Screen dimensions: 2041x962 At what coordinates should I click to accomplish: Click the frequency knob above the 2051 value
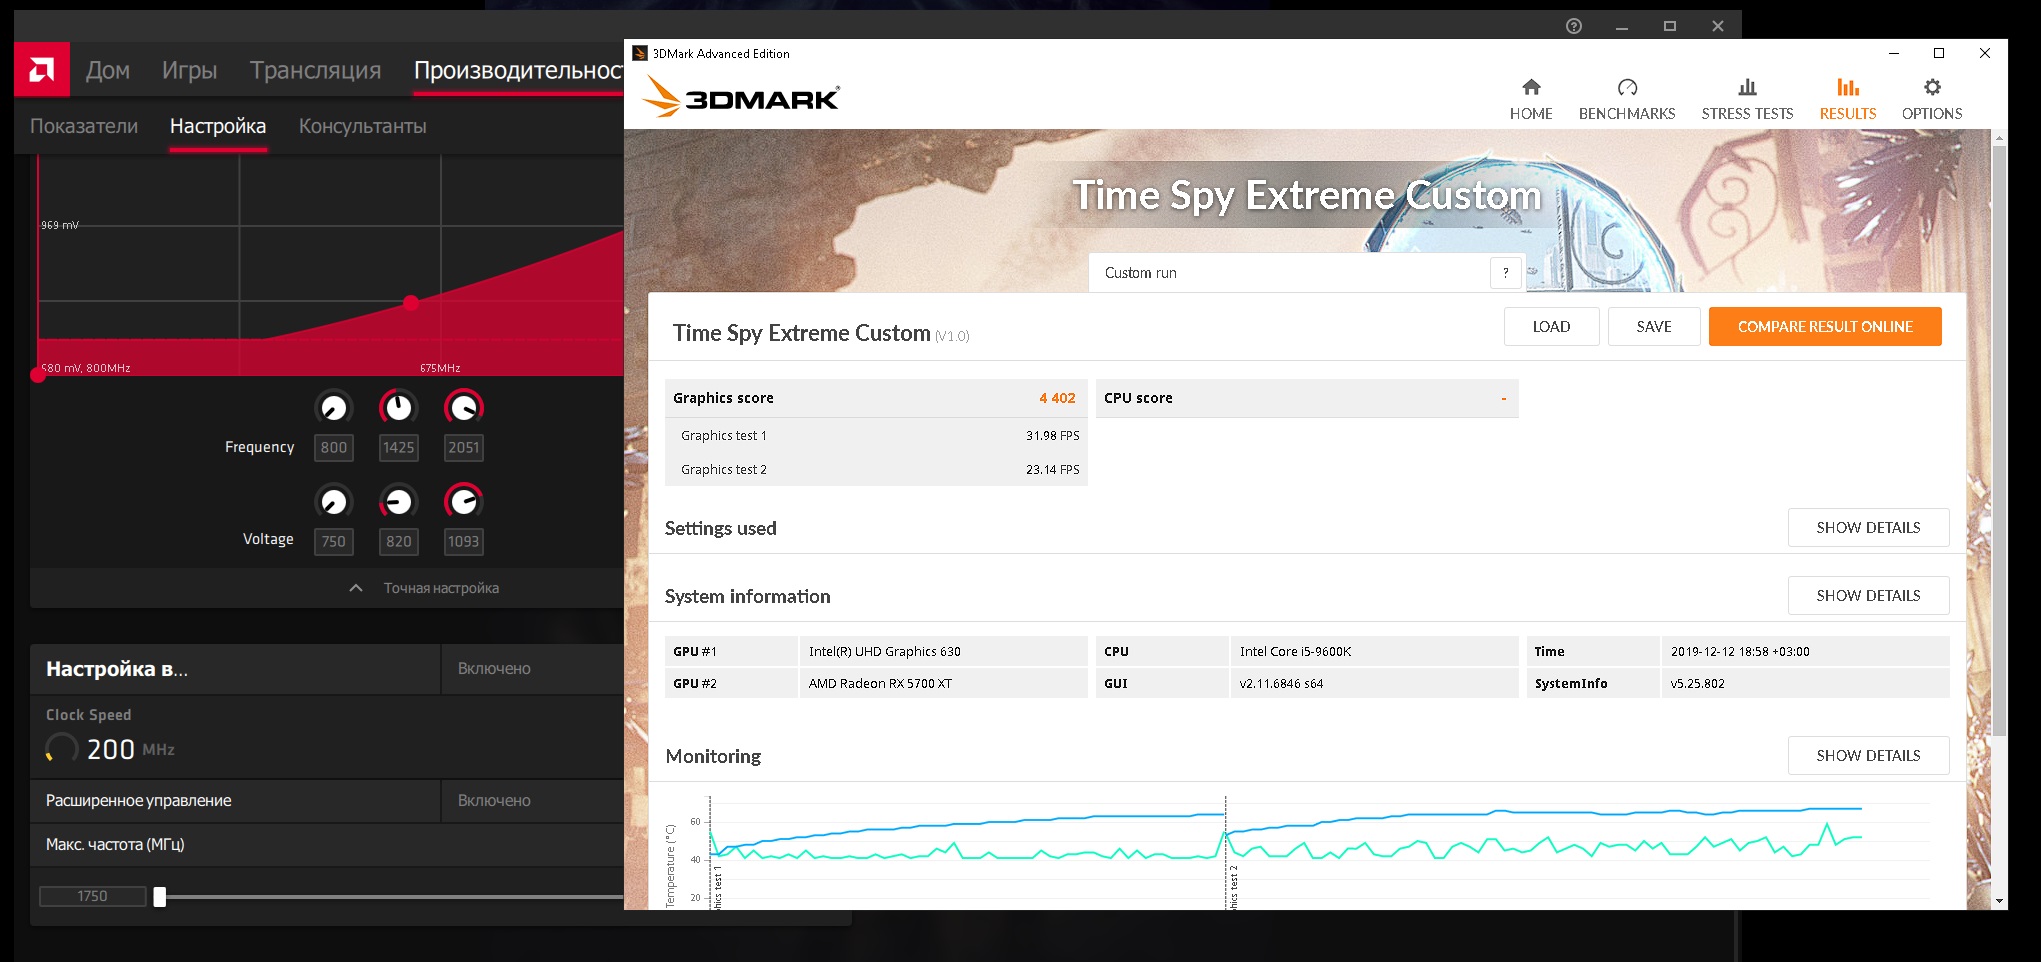coord(463,407)
